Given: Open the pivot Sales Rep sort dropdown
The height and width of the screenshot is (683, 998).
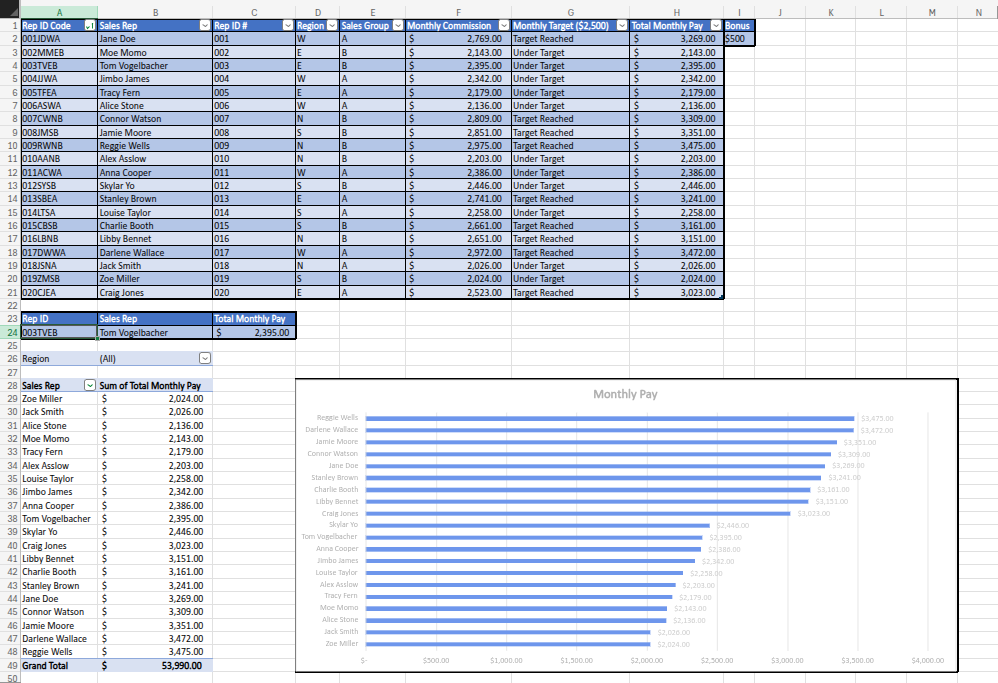Looking at the screenshot, I should coord(90,385).
